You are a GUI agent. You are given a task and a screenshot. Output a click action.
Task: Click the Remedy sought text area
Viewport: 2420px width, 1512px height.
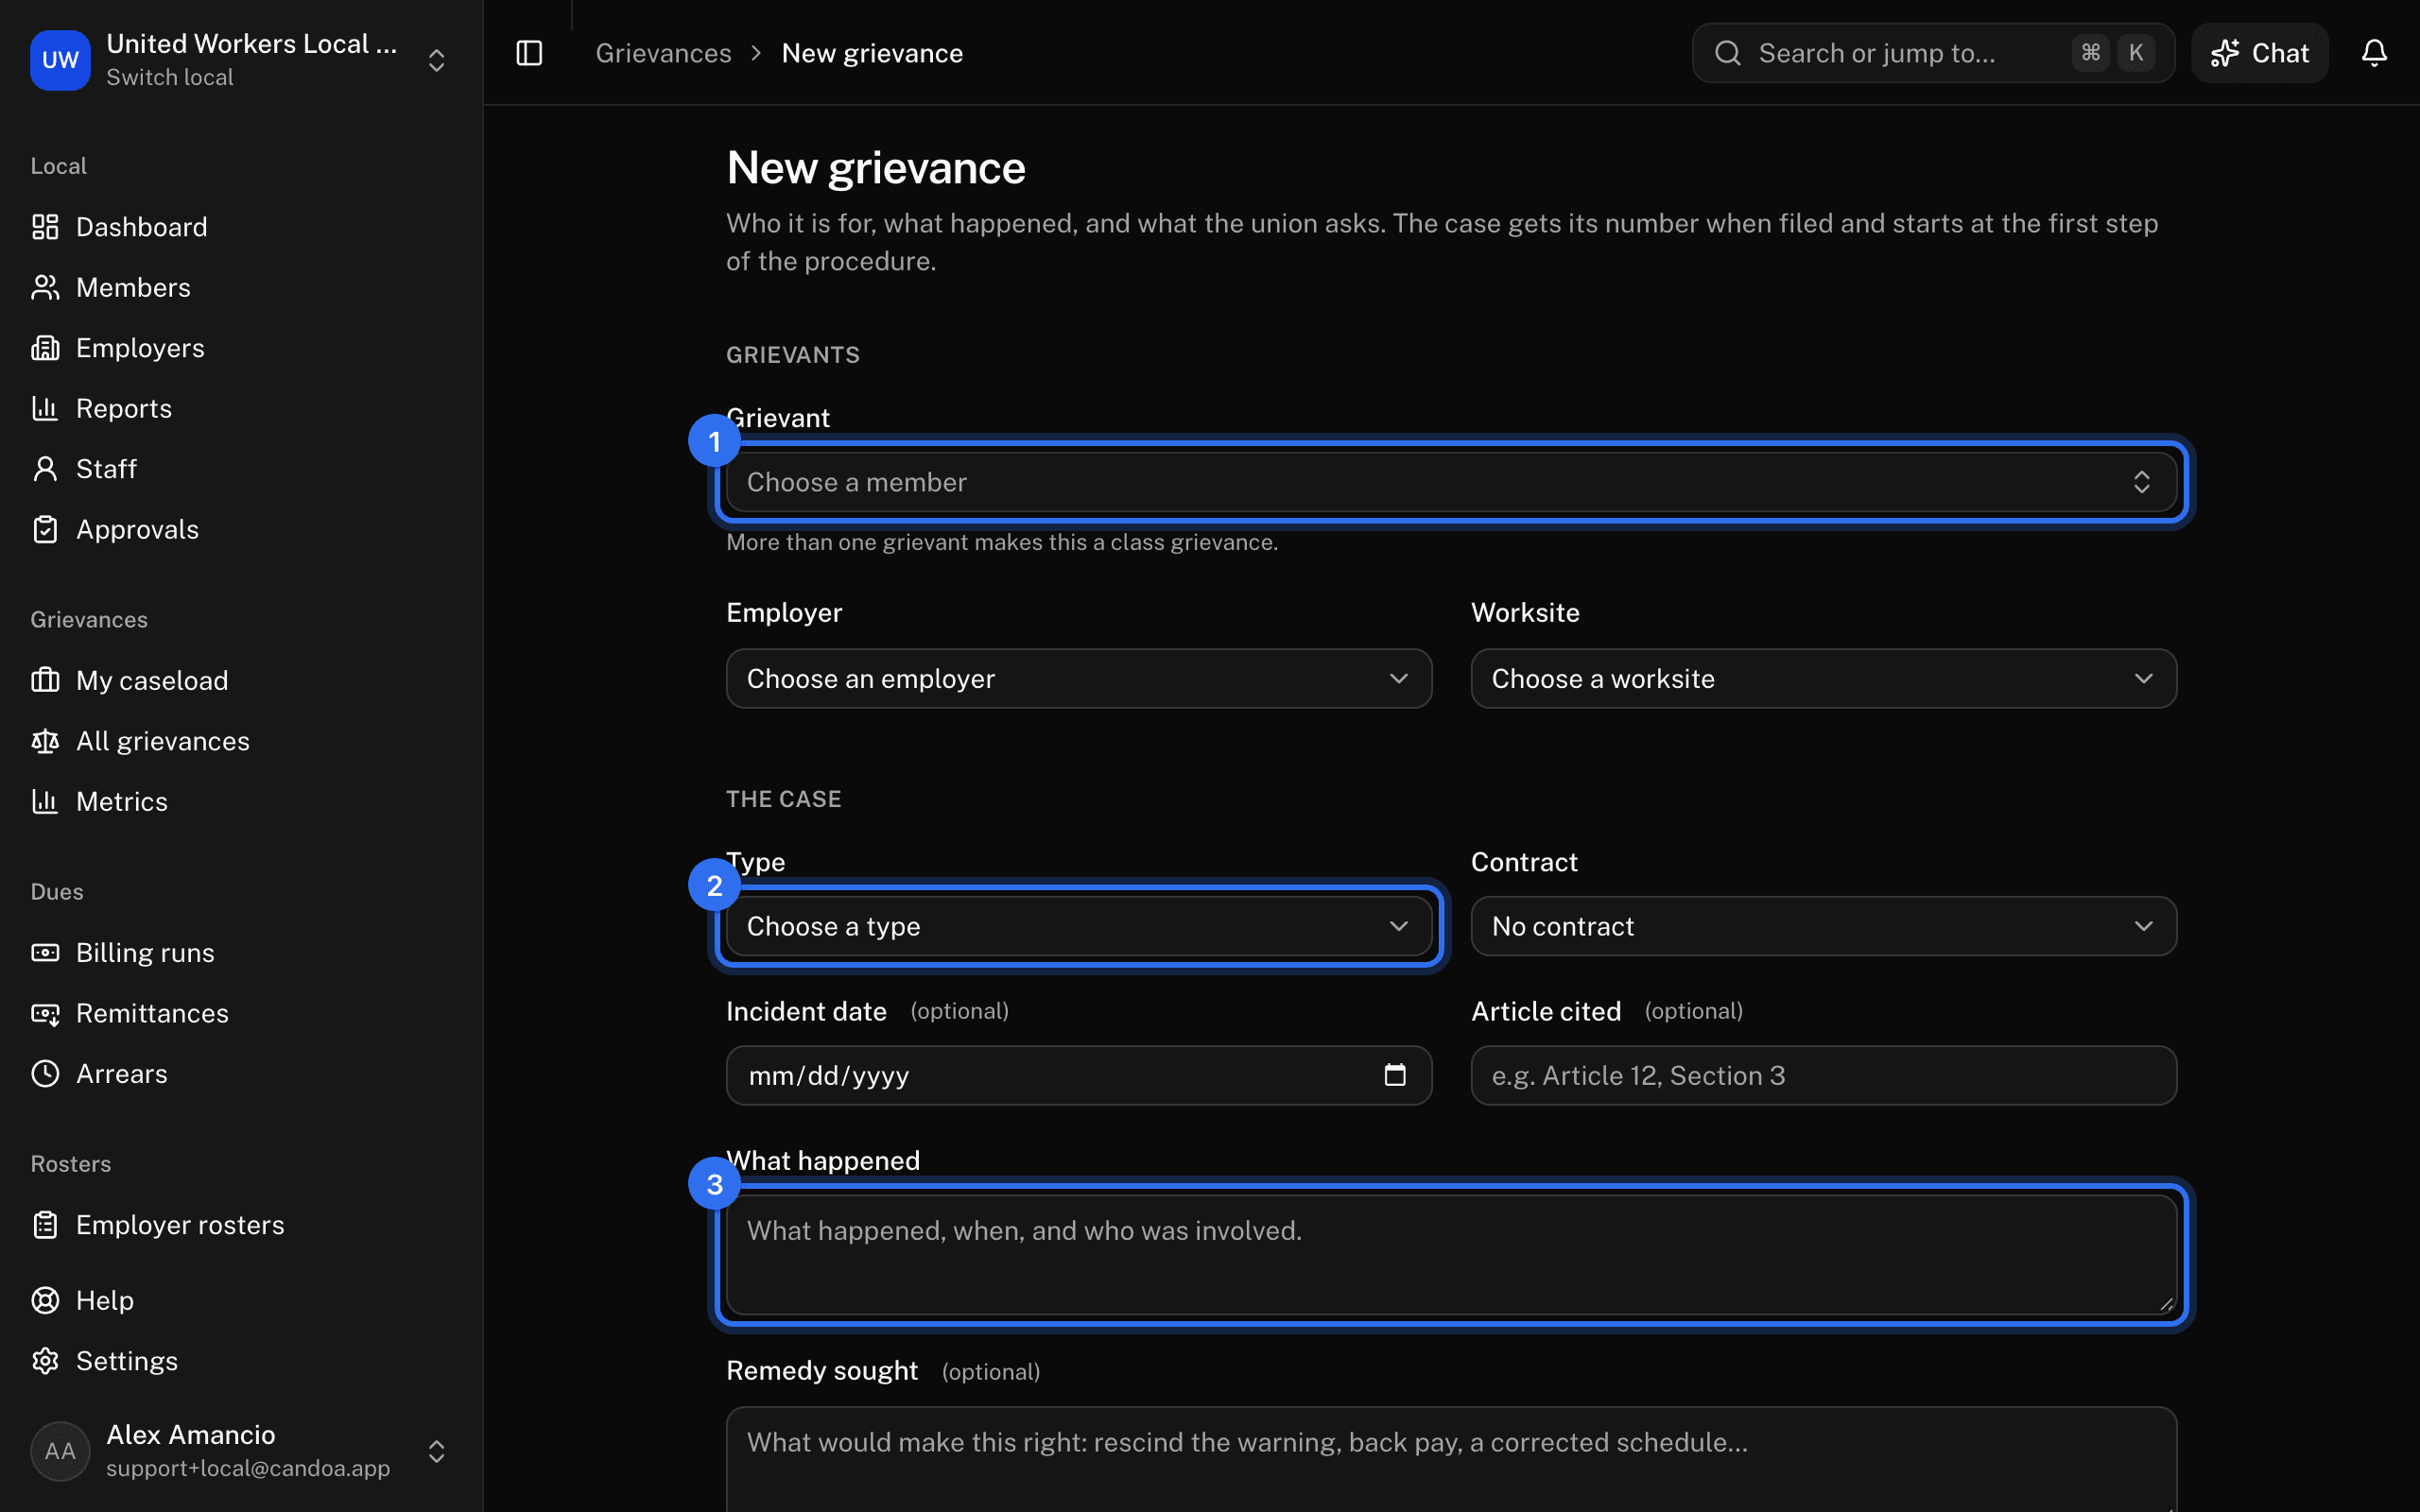pos(1451,1459)
